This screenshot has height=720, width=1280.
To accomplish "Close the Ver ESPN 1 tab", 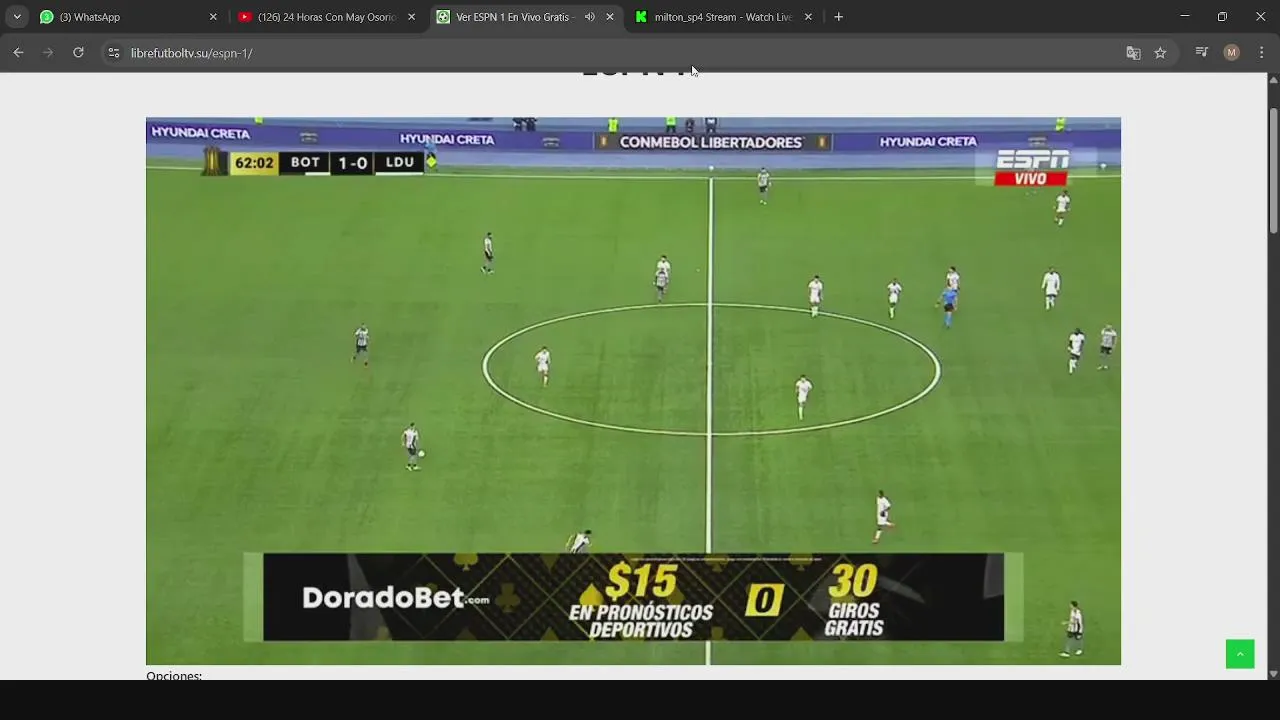I will (x=610, y=17).
